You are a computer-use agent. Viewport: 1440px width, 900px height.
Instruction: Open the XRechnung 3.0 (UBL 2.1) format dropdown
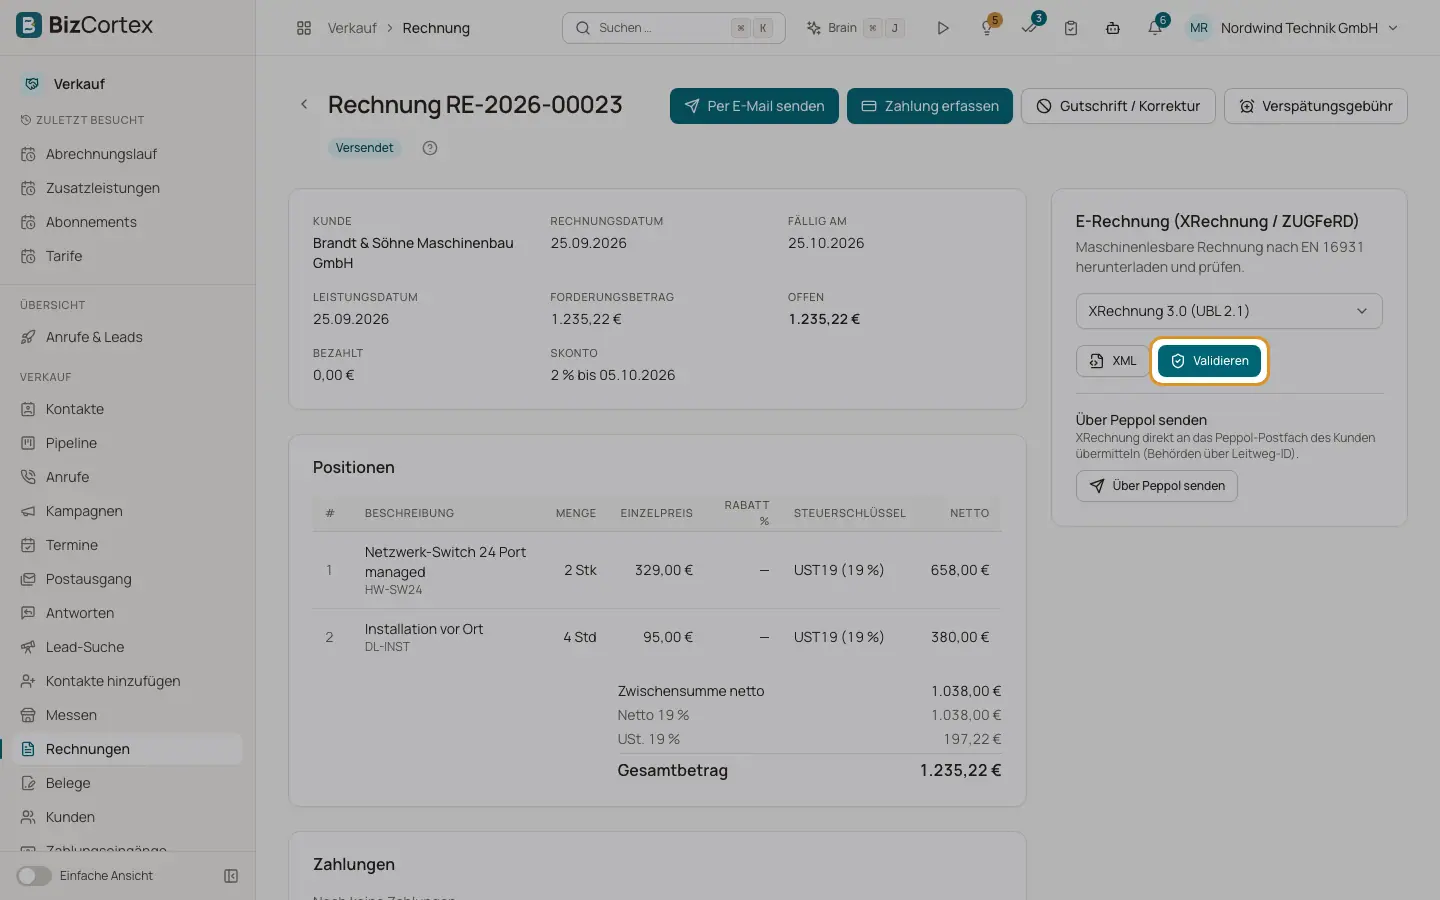pos(1229,311)
